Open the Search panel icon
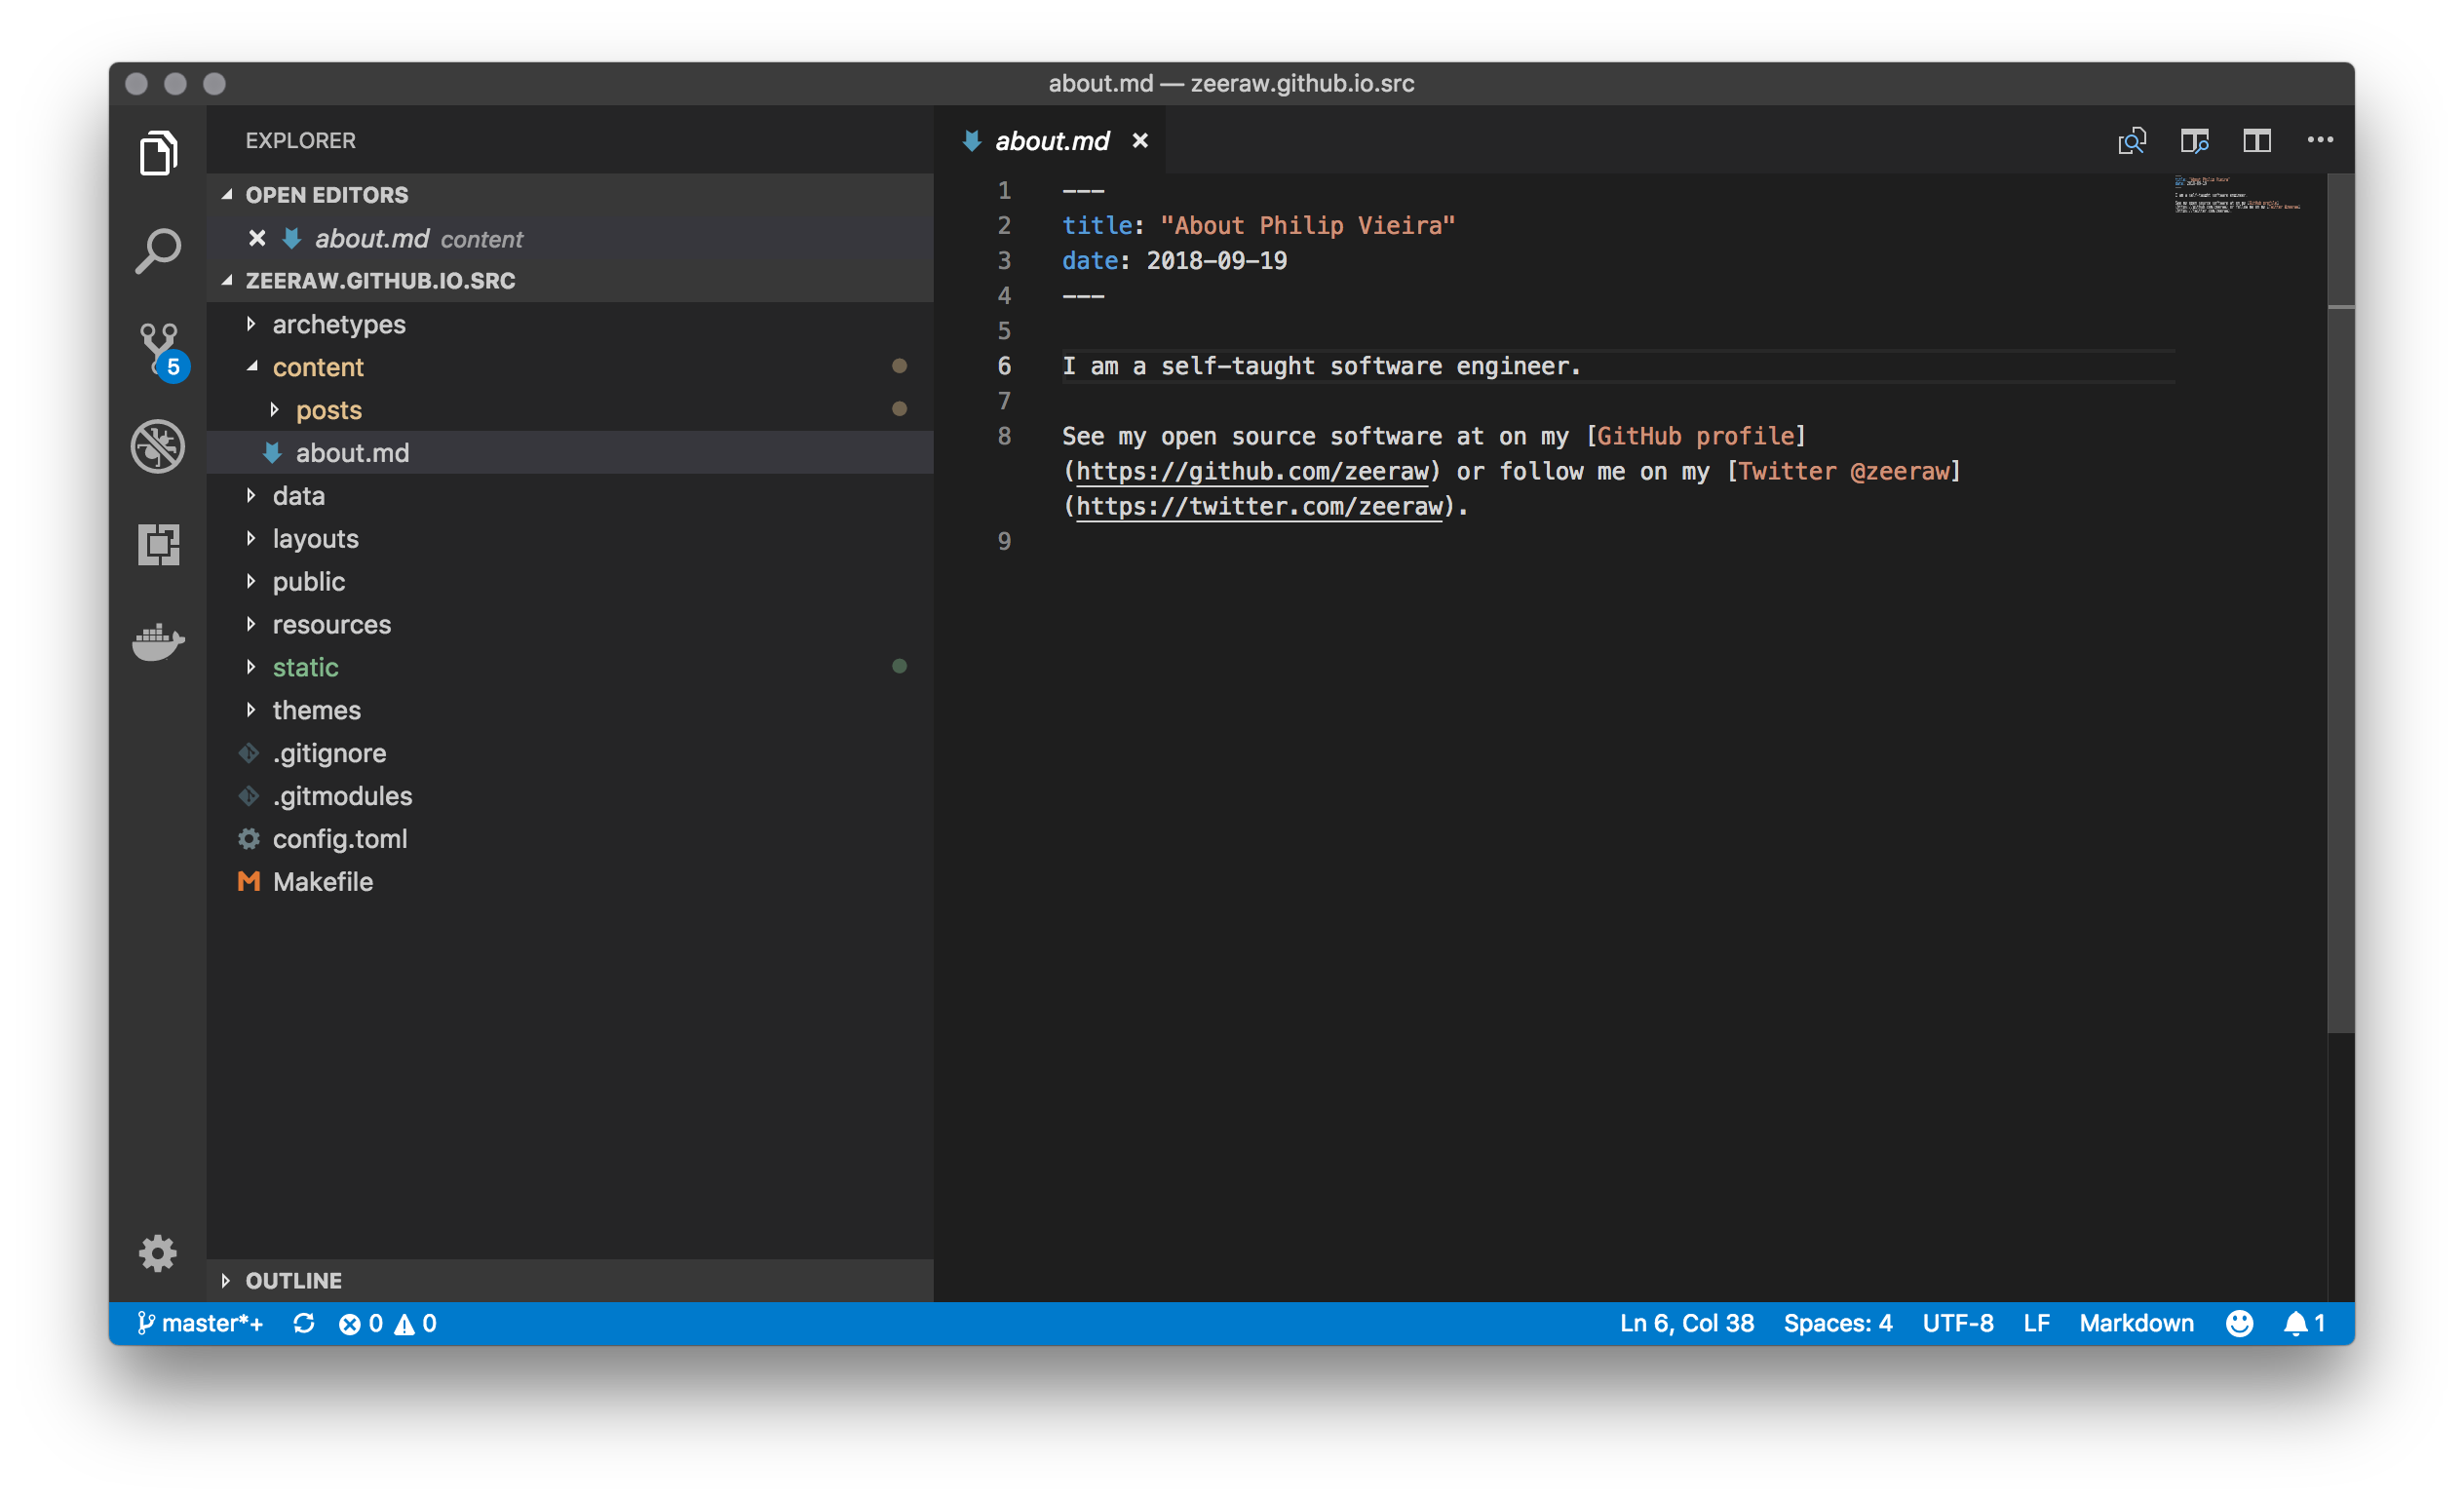2464x1501 pixels. pos(159,247)
